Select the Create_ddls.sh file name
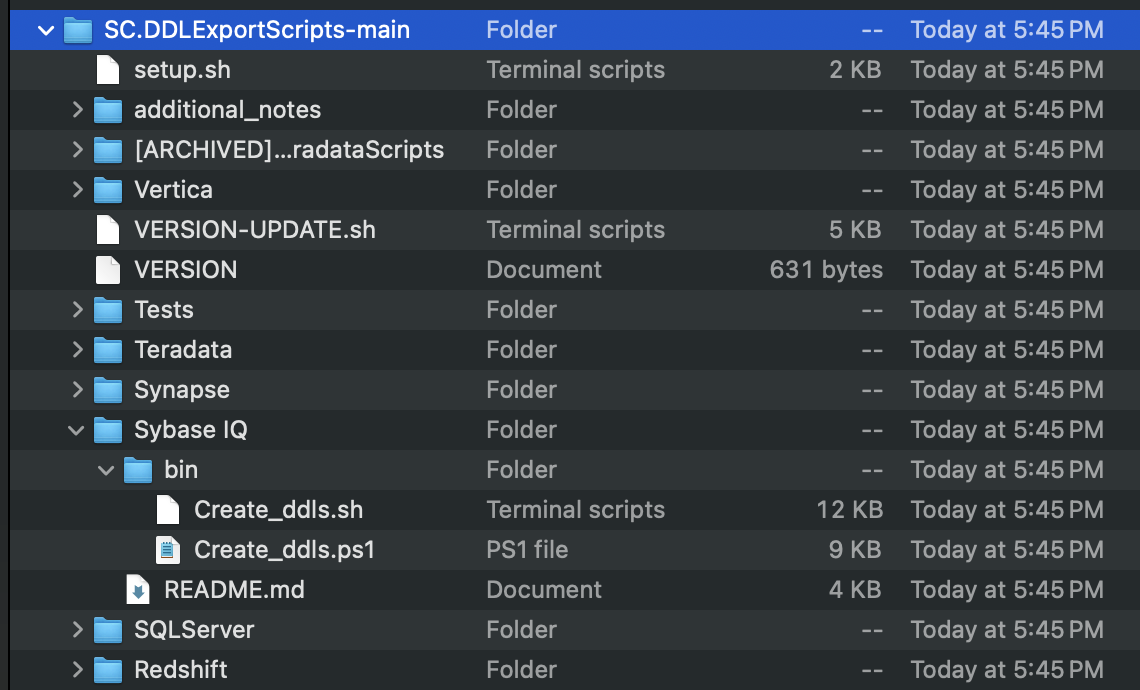The width and height of the screenshot is (1140, 690). click(x=278, y=510)
